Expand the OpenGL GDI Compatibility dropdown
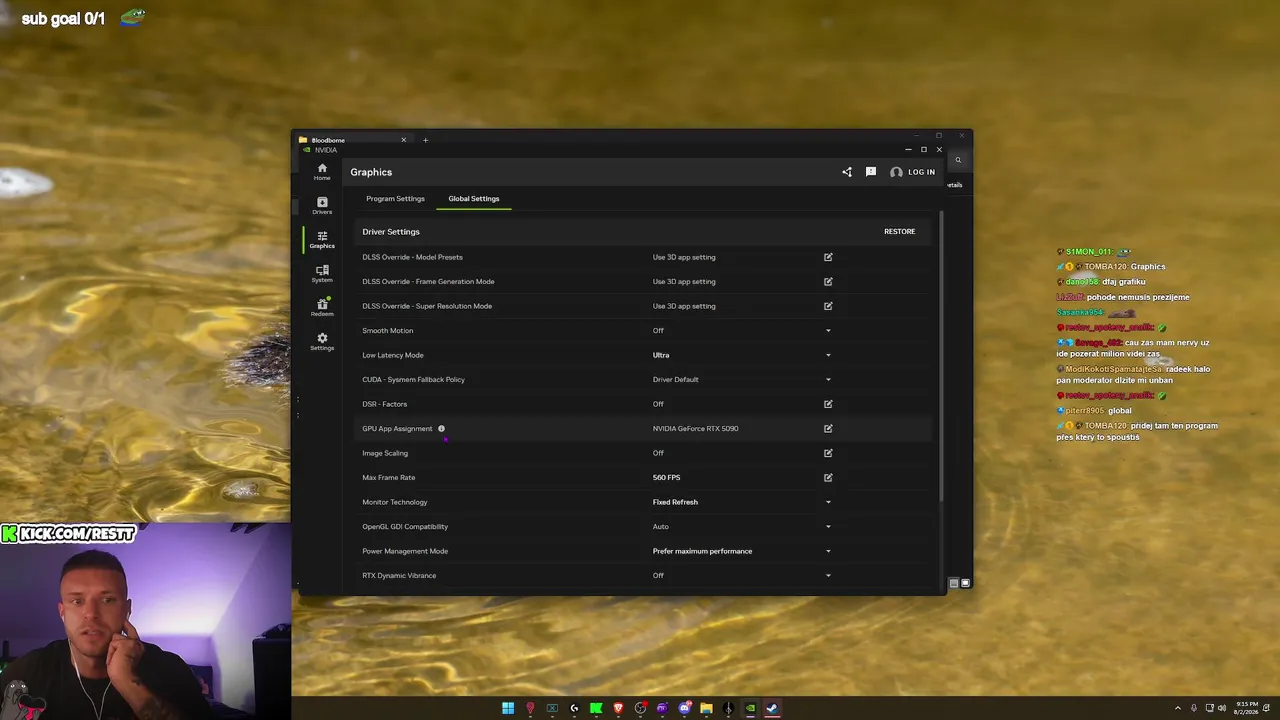Viewport: 1280px width, 720px height. (x=828, y=526)
